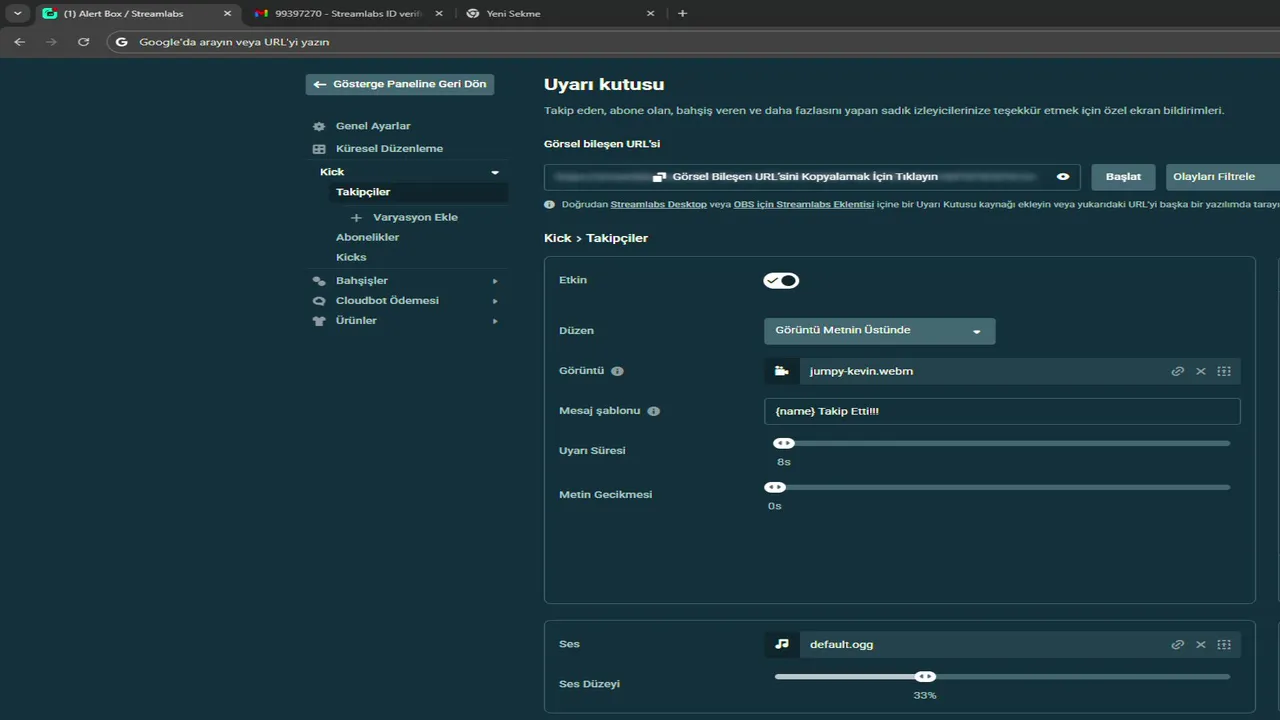
Task: Click the browser back arrow
Action: (x=19, y=42)
